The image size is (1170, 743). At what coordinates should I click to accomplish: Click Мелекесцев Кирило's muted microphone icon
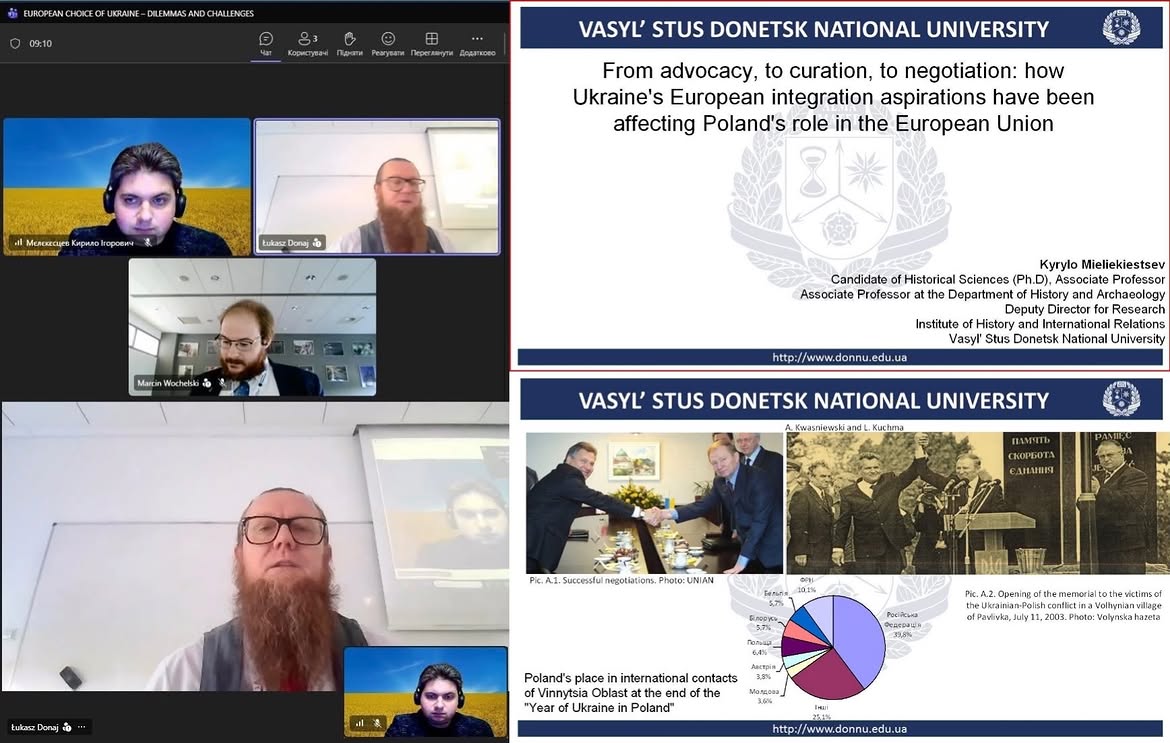click(148, 242)
